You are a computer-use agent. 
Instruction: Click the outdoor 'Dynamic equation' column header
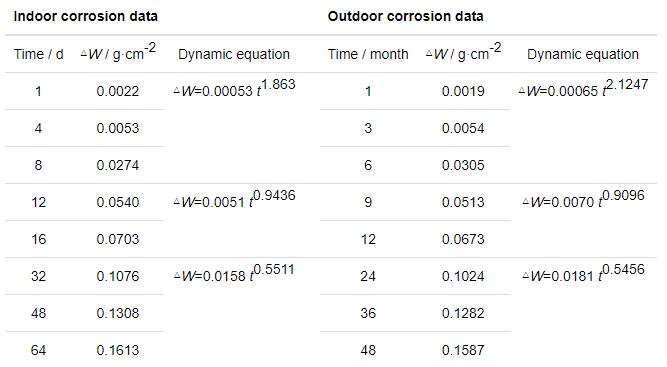click(x=583, y=54)
